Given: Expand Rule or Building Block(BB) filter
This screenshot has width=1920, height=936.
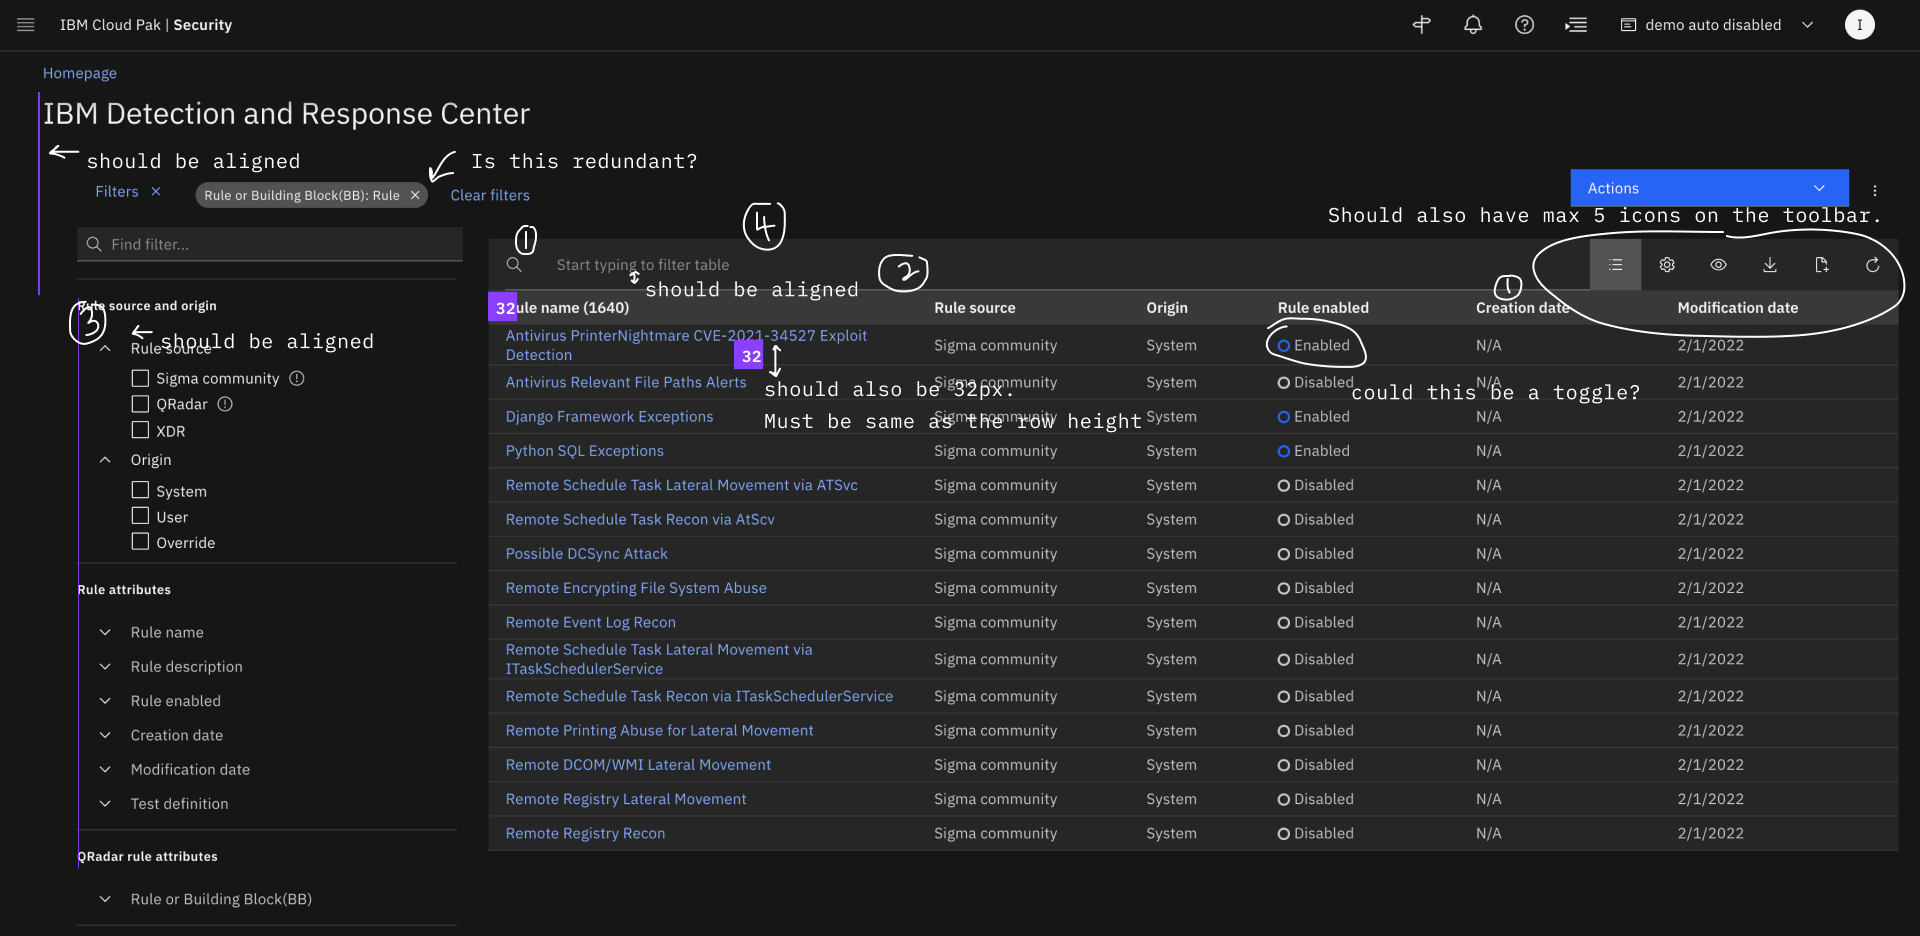Looking at the screenshot, I should pyautogui.click(x=105, y=899).
